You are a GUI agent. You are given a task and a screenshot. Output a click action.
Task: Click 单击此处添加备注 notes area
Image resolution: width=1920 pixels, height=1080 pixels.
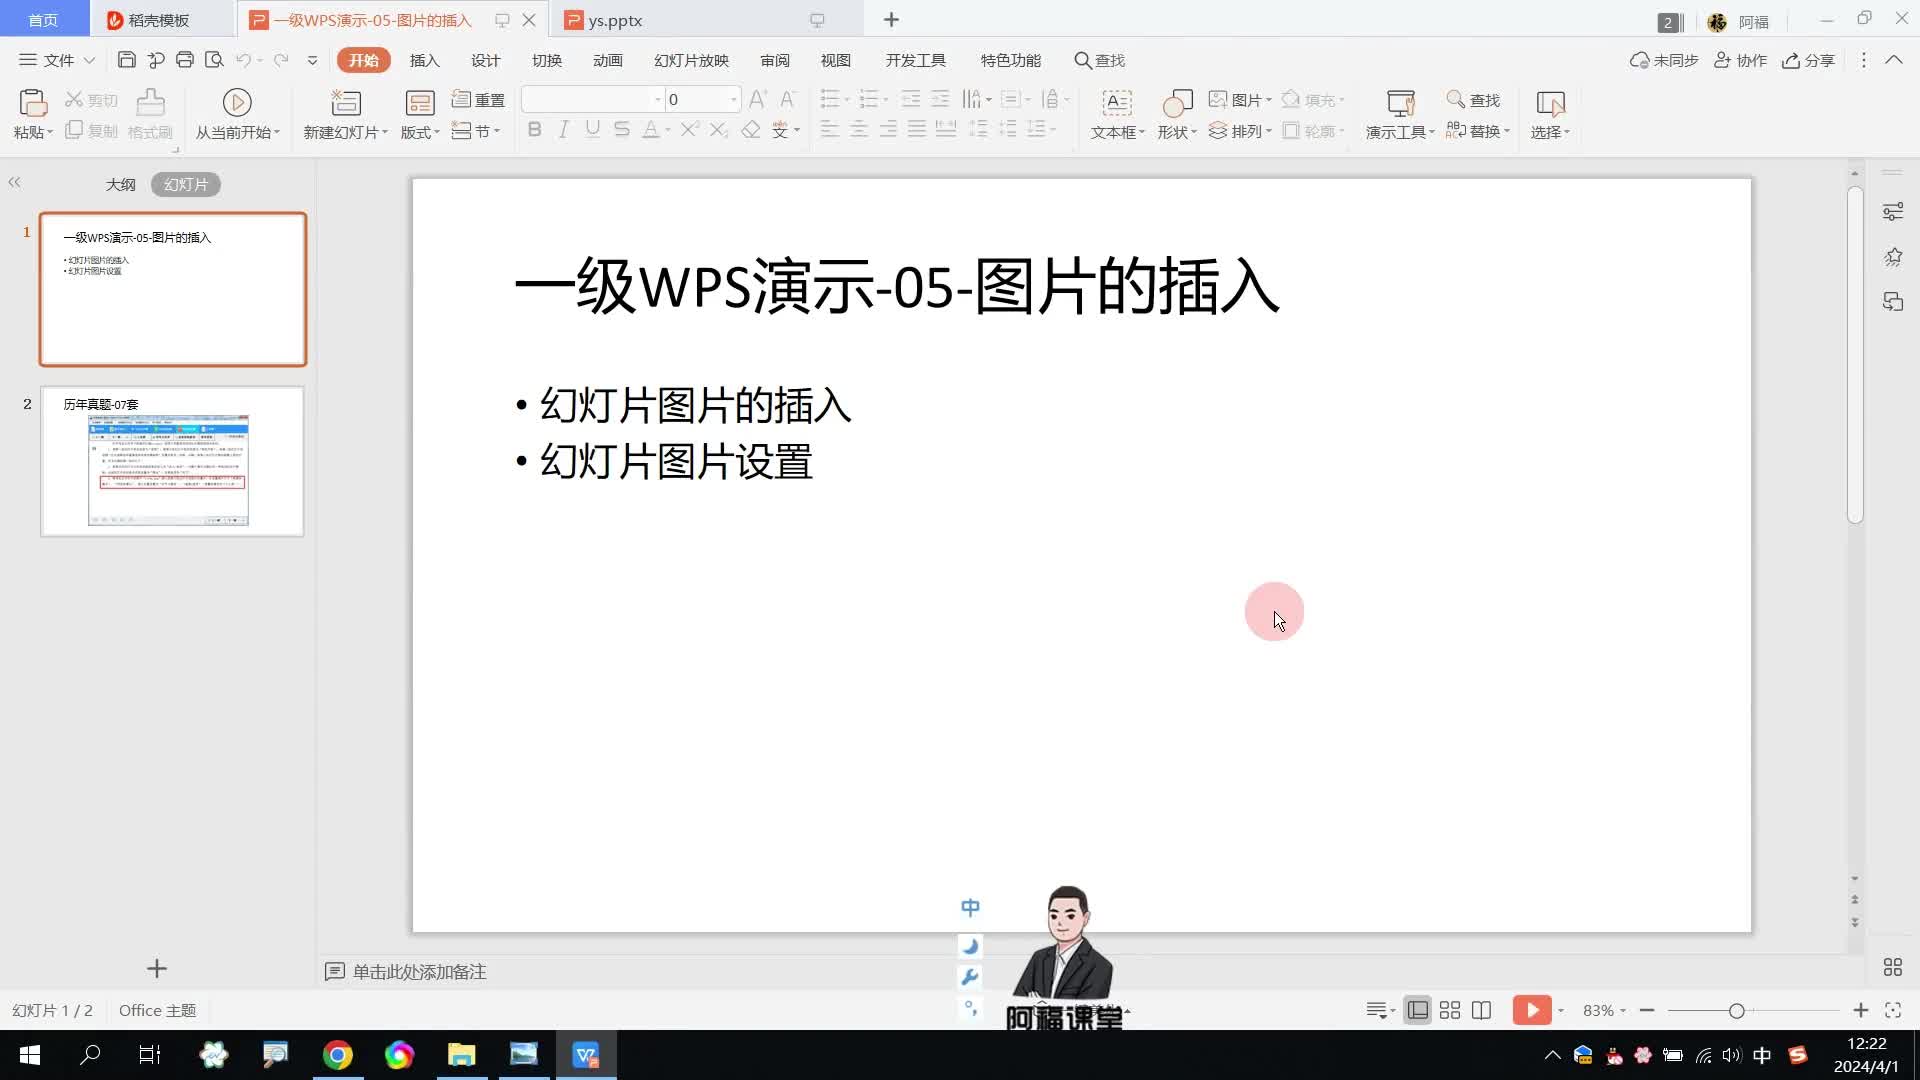(x=419, y=971)
